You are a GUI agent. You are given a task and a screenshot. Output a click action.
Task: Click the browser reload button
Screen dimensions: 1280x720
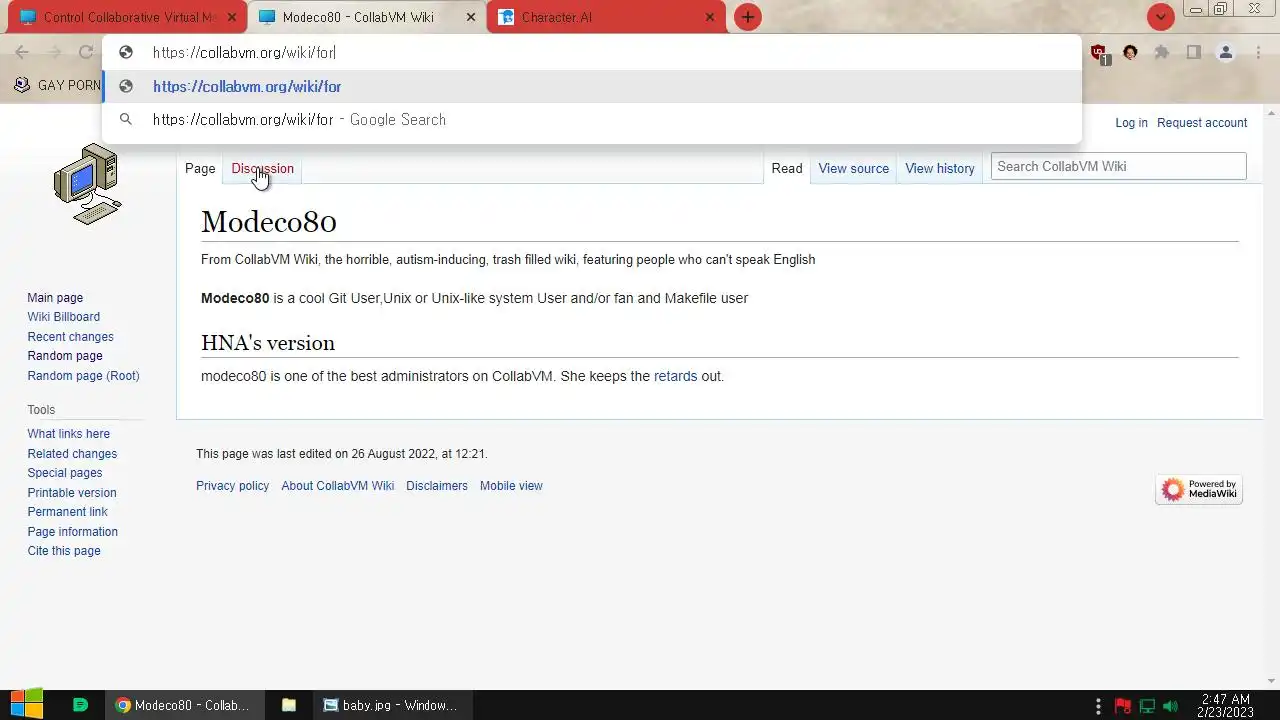86,53
